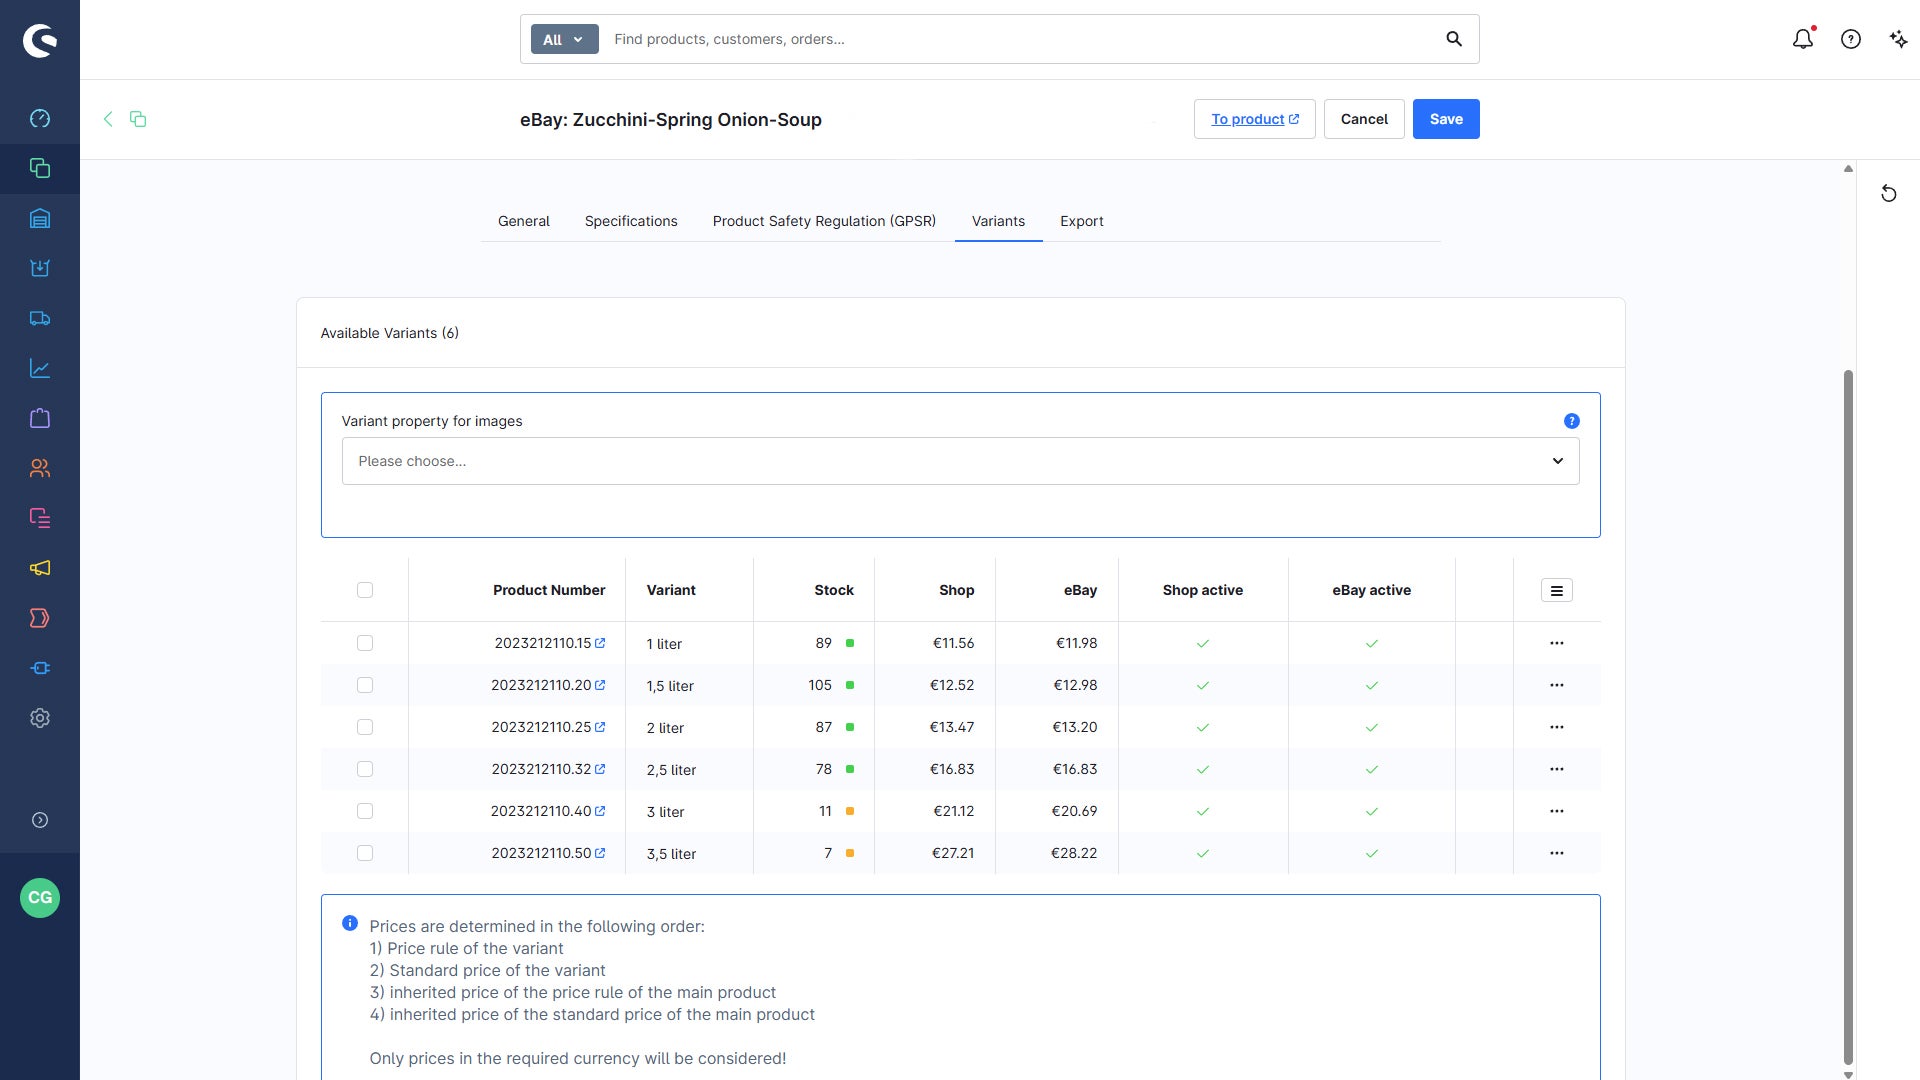Open the customers sidebar icon
Image resolution: width=1920 pixels, height=1080 pixels.
pos(40,469)
